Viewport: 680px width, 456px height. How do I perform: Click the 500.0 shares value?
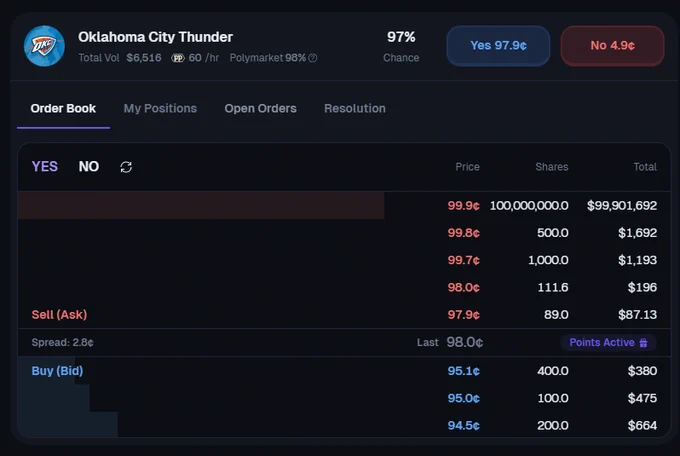point(552,233)
